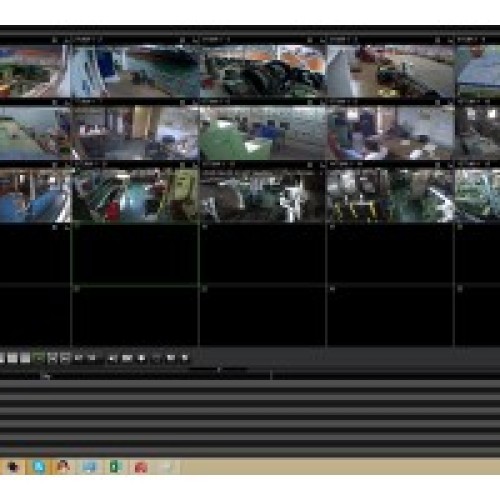Click the first striped recording track row
This screenshot has height=500, width=500.
click(x=250, y=384)
